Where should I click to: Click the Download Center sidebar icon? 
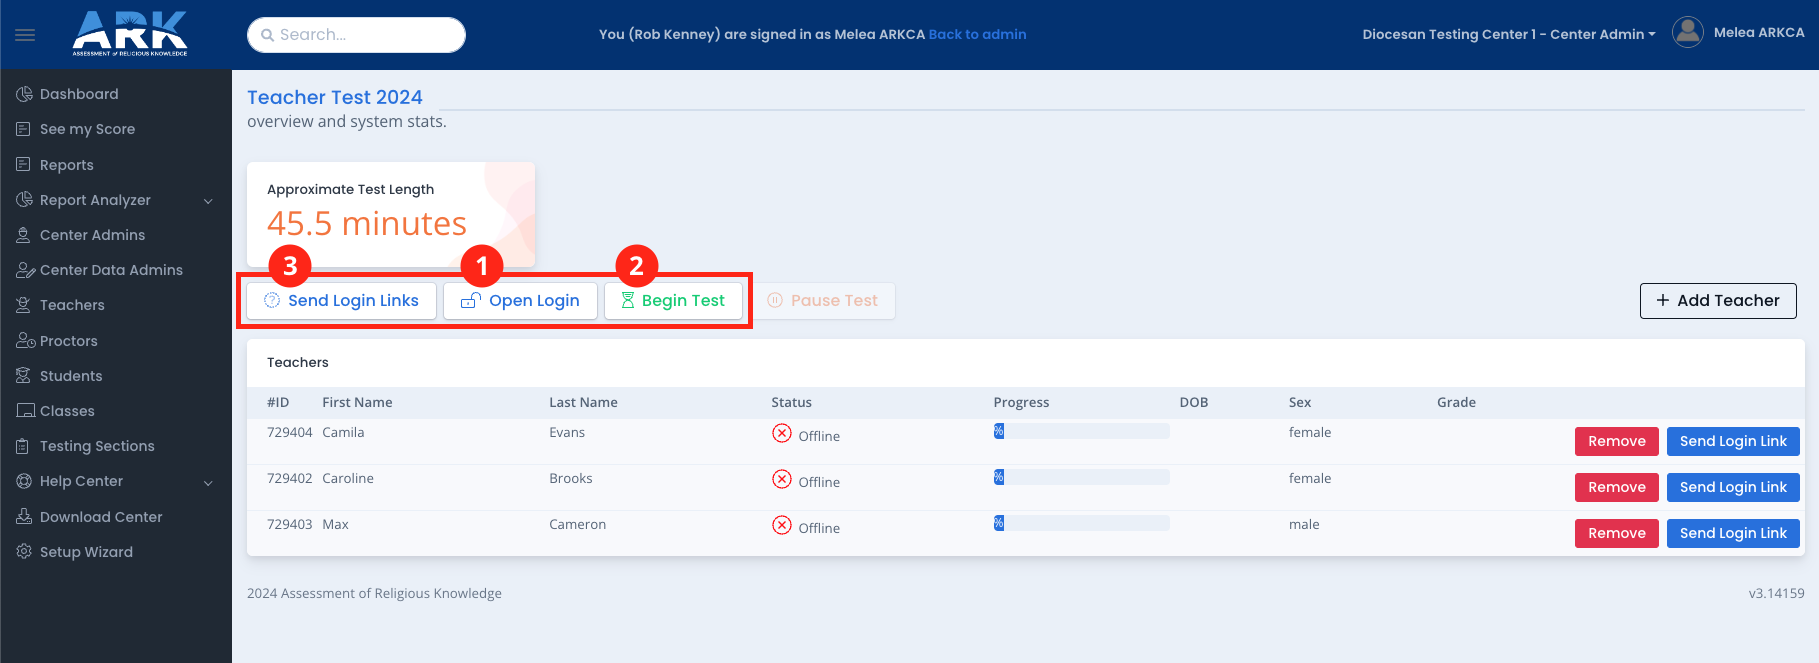[24, 517]
